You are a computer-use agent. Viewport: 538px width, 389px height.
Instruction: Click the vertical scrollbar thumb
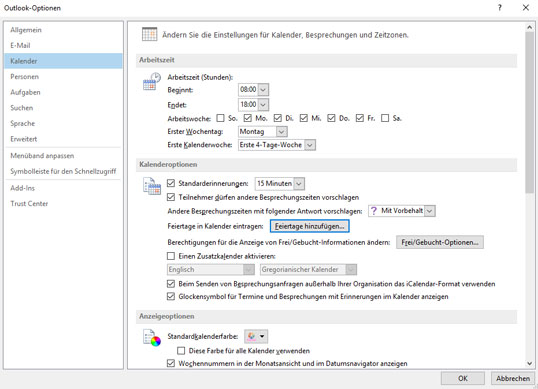(529, 111)
